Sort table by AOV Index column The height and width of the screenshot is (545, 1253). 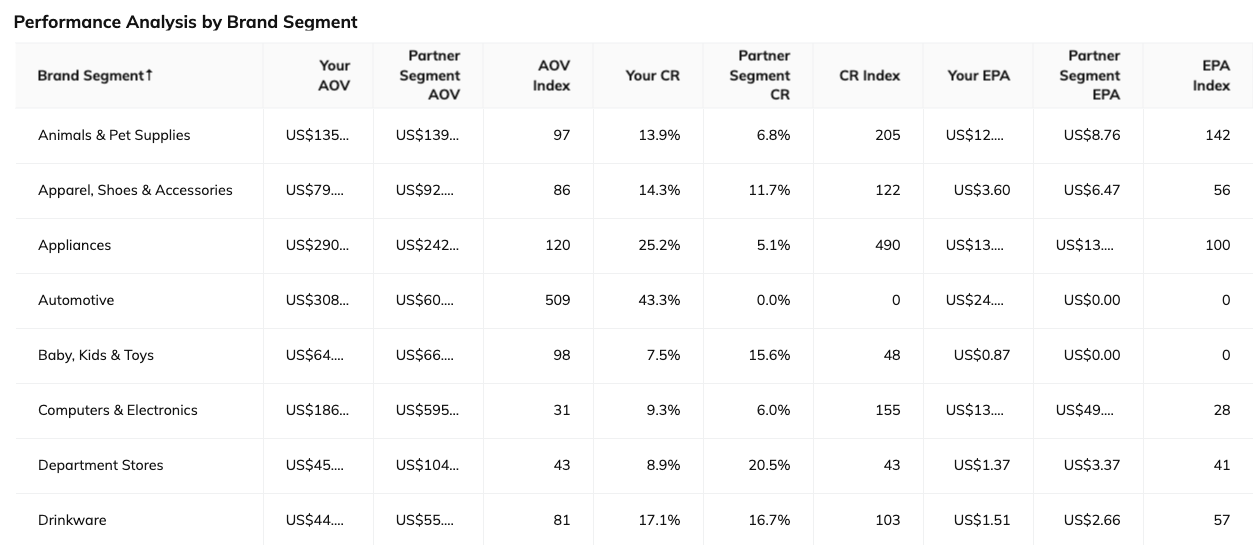[x=551, y=76]
